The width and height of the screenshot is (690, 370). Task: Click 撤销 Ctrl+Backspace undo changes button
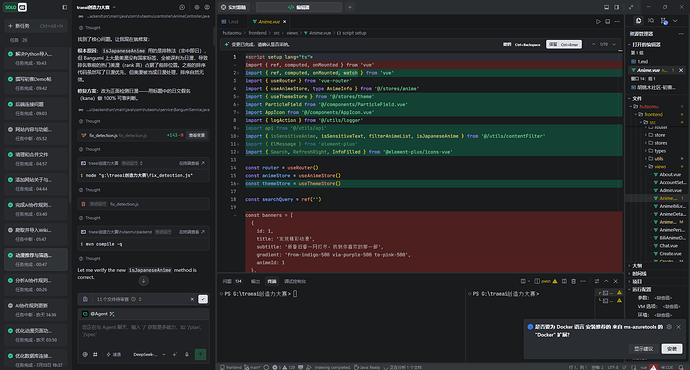click(521, 44)
